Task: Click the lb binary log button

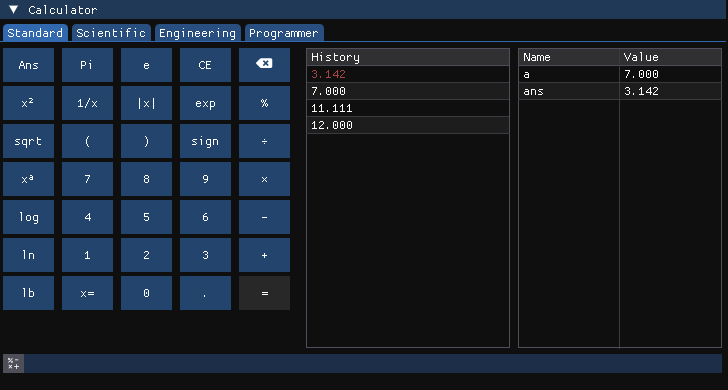Action: (28, 293)
